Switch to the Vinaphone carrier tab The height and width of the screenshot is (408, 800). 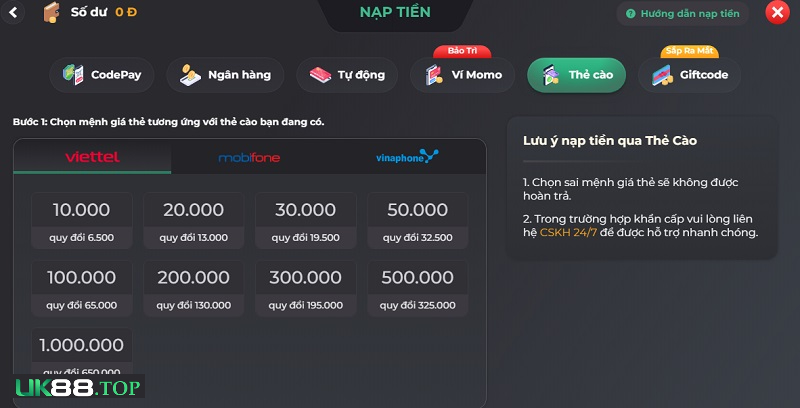pyautogui.click(x=407, y=157)
